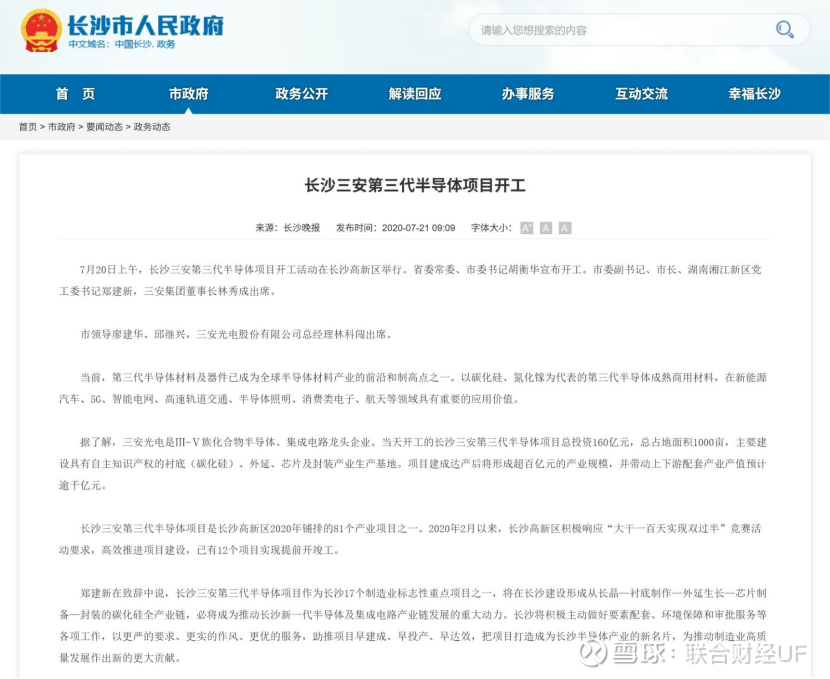
Task: Open the 首页 navigation menu
Action: [x=75, y=94]
